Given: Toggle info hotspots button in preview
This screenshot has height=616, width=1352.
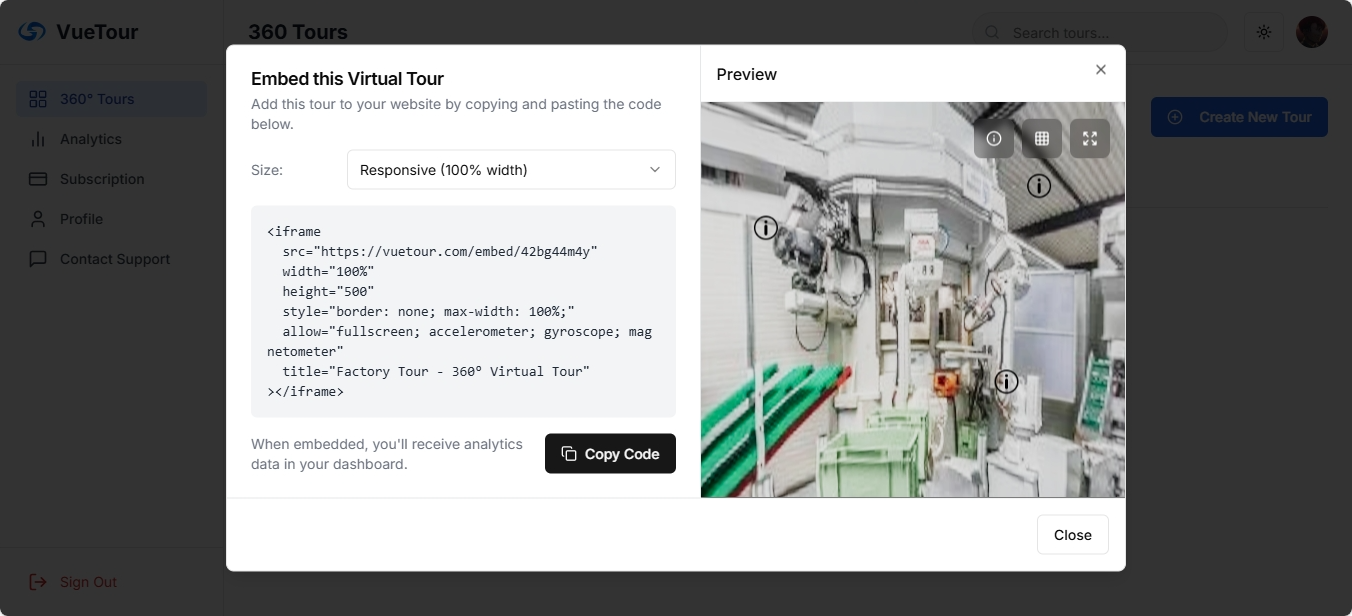Looking at the screenshot, I should [994, 139].
